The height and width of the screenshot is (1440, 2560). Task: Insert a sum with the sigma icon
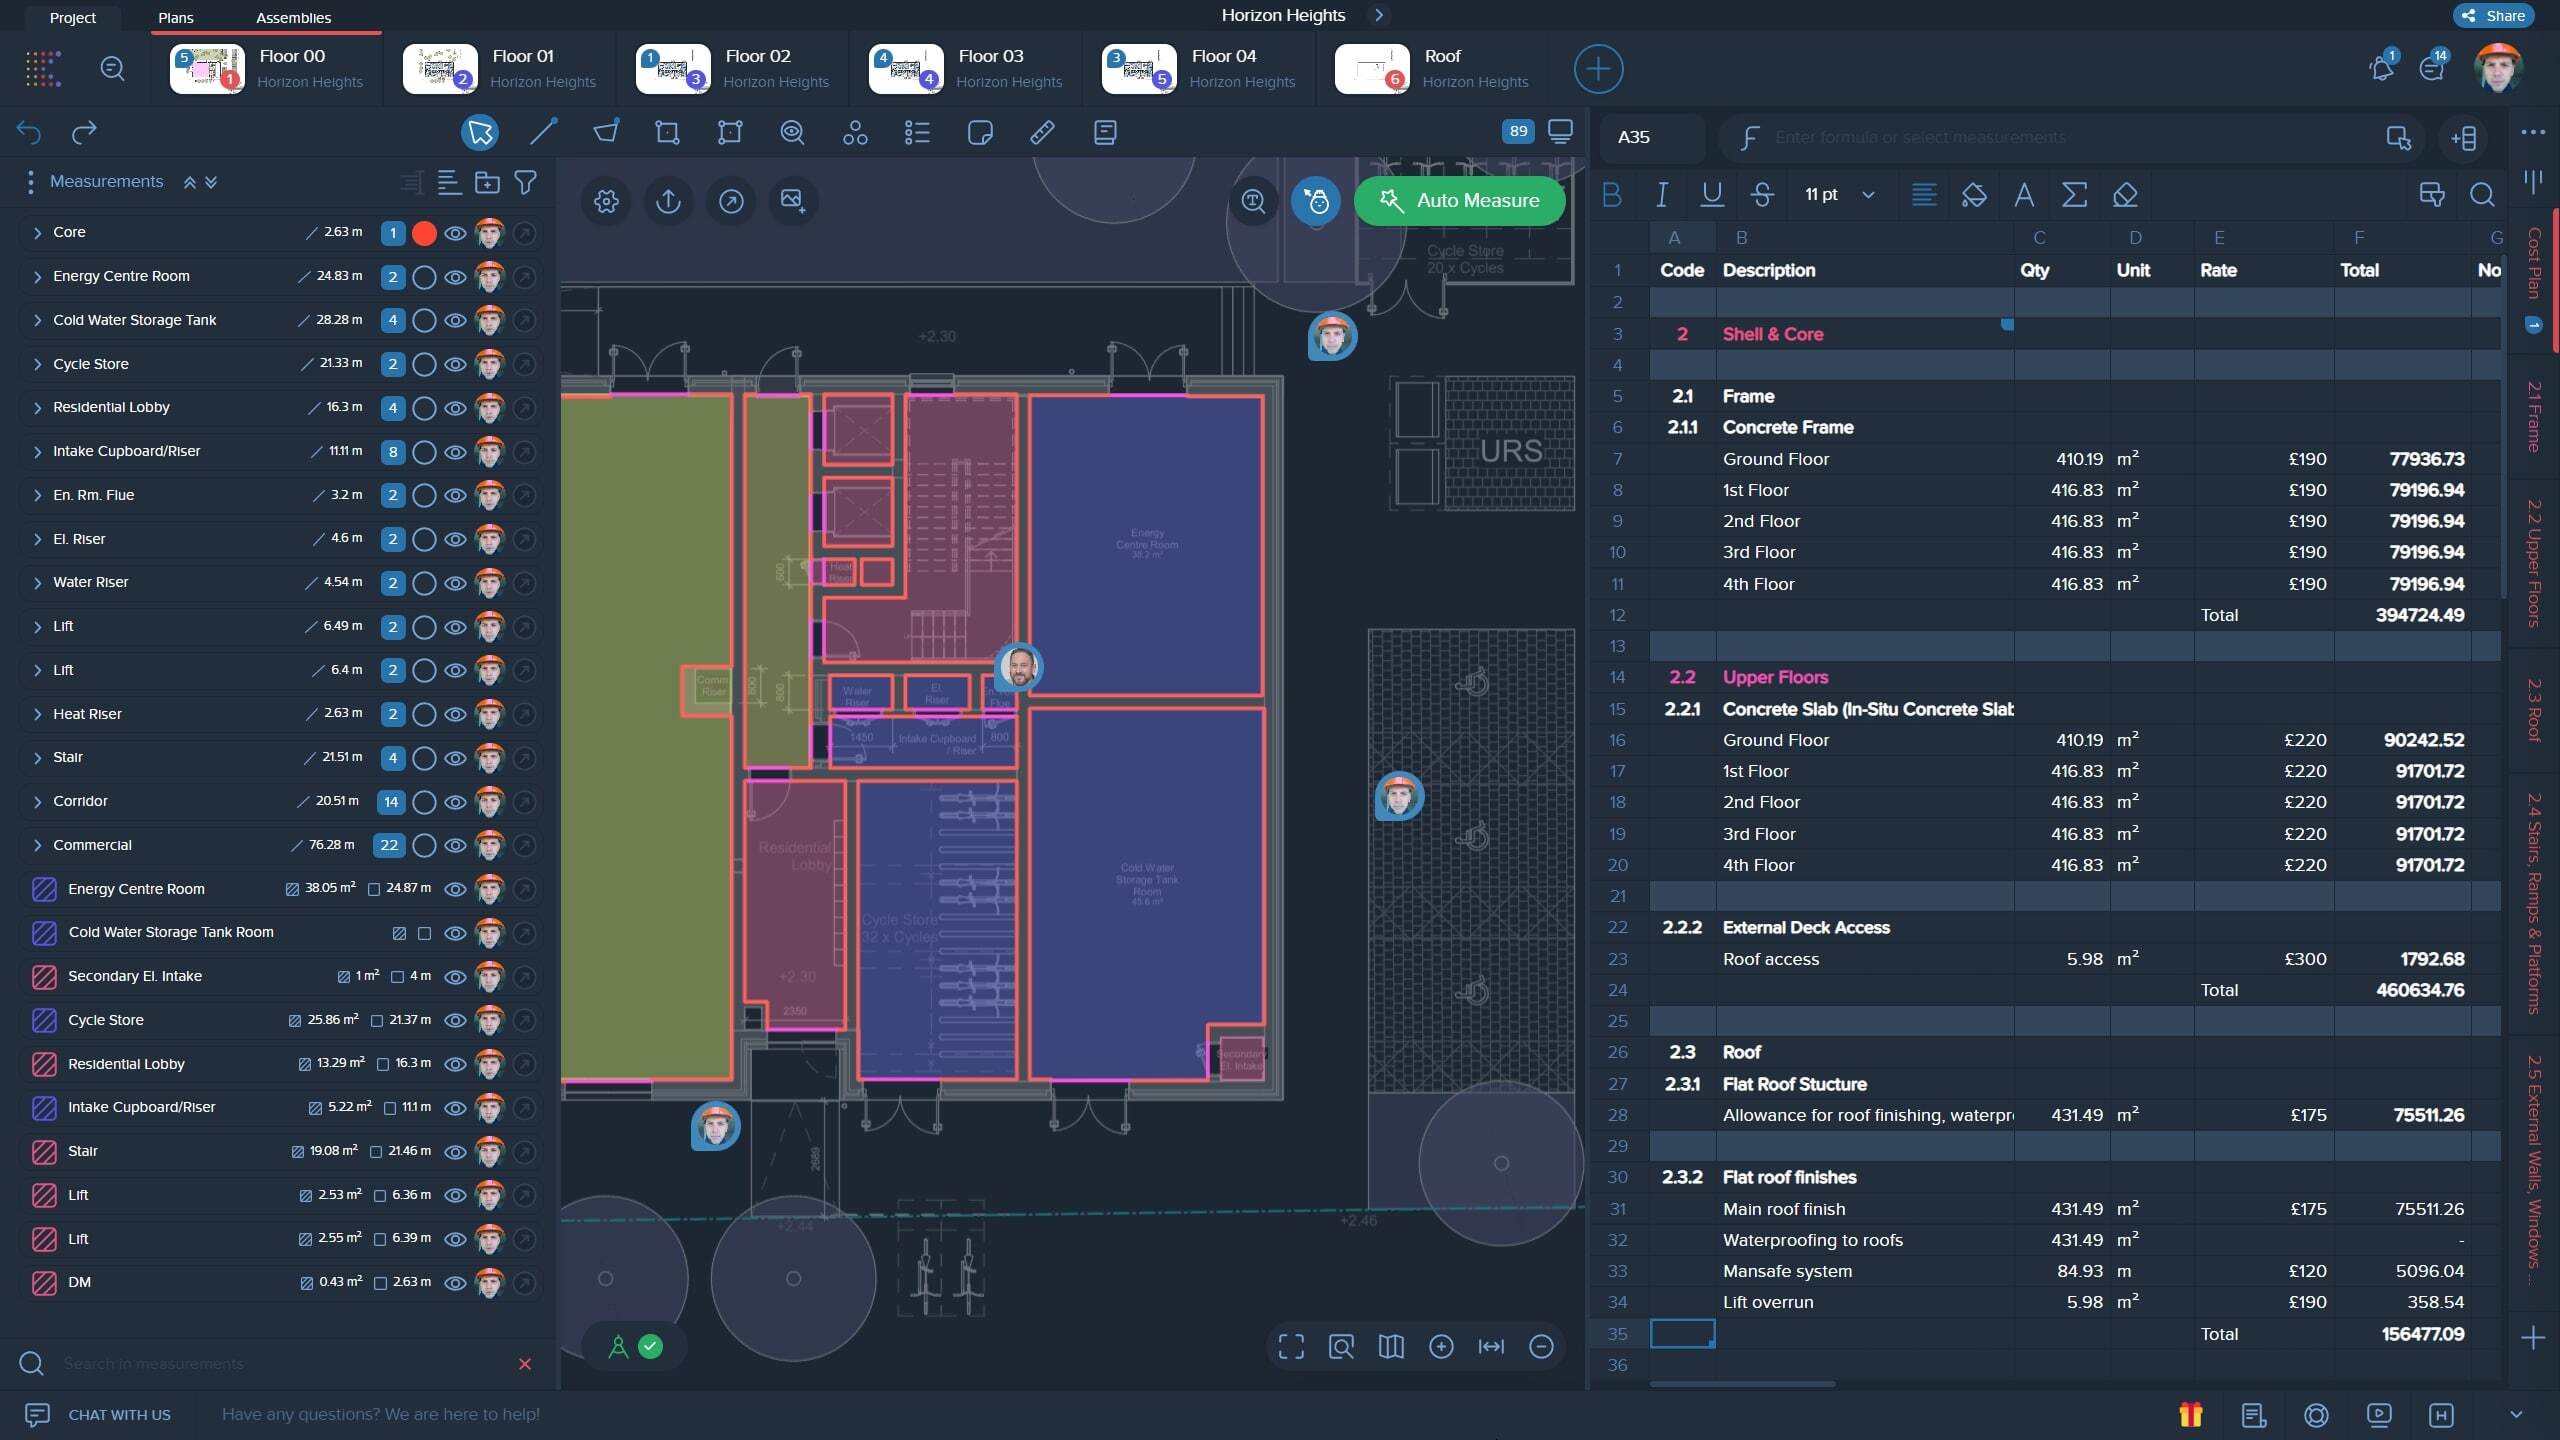click(2074, 195)
